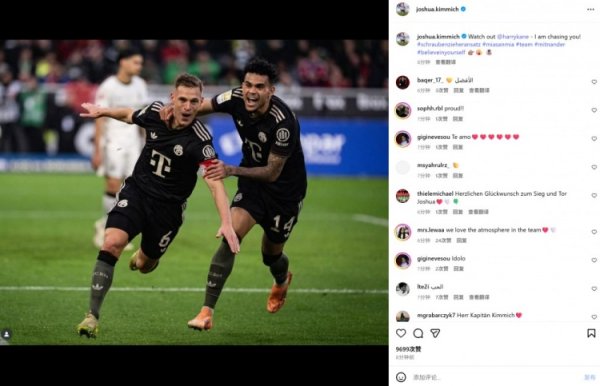See translation of post caption
The height and width of the screenshot is (386, 600).
tap(445, 62)
